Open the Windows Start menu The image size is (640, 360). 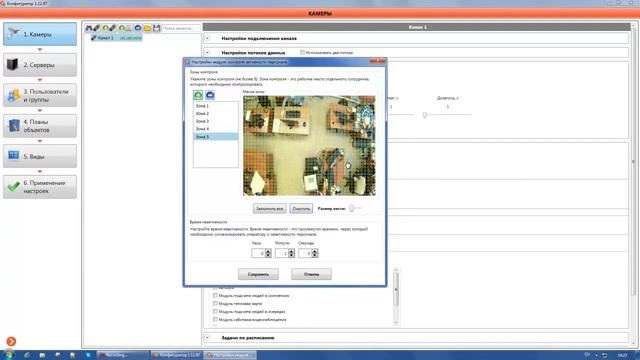click(x=8, y=355)
